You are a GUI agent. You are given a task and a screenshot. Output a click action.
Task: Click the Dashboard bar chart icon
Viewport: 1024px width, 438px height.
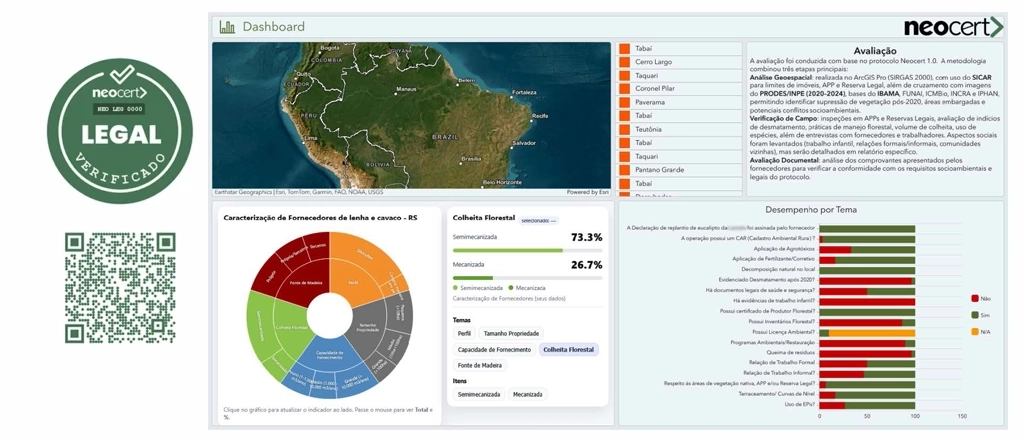(x=227, y=27)
